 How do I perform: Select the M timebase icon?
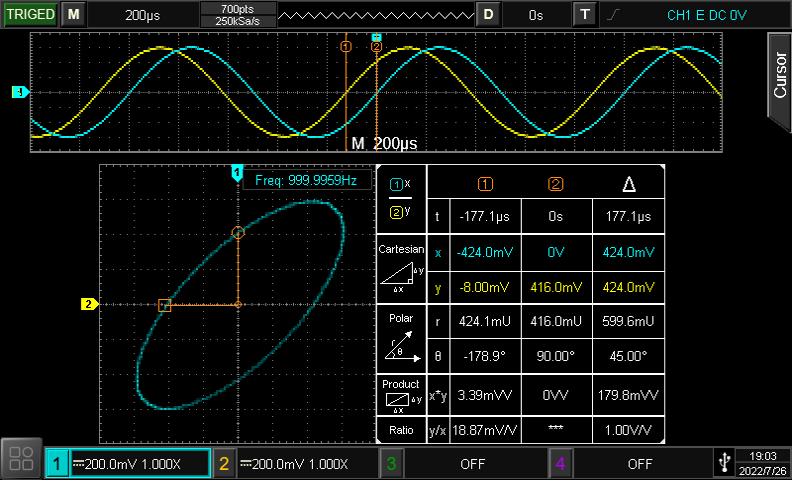[x=73, y=15]
